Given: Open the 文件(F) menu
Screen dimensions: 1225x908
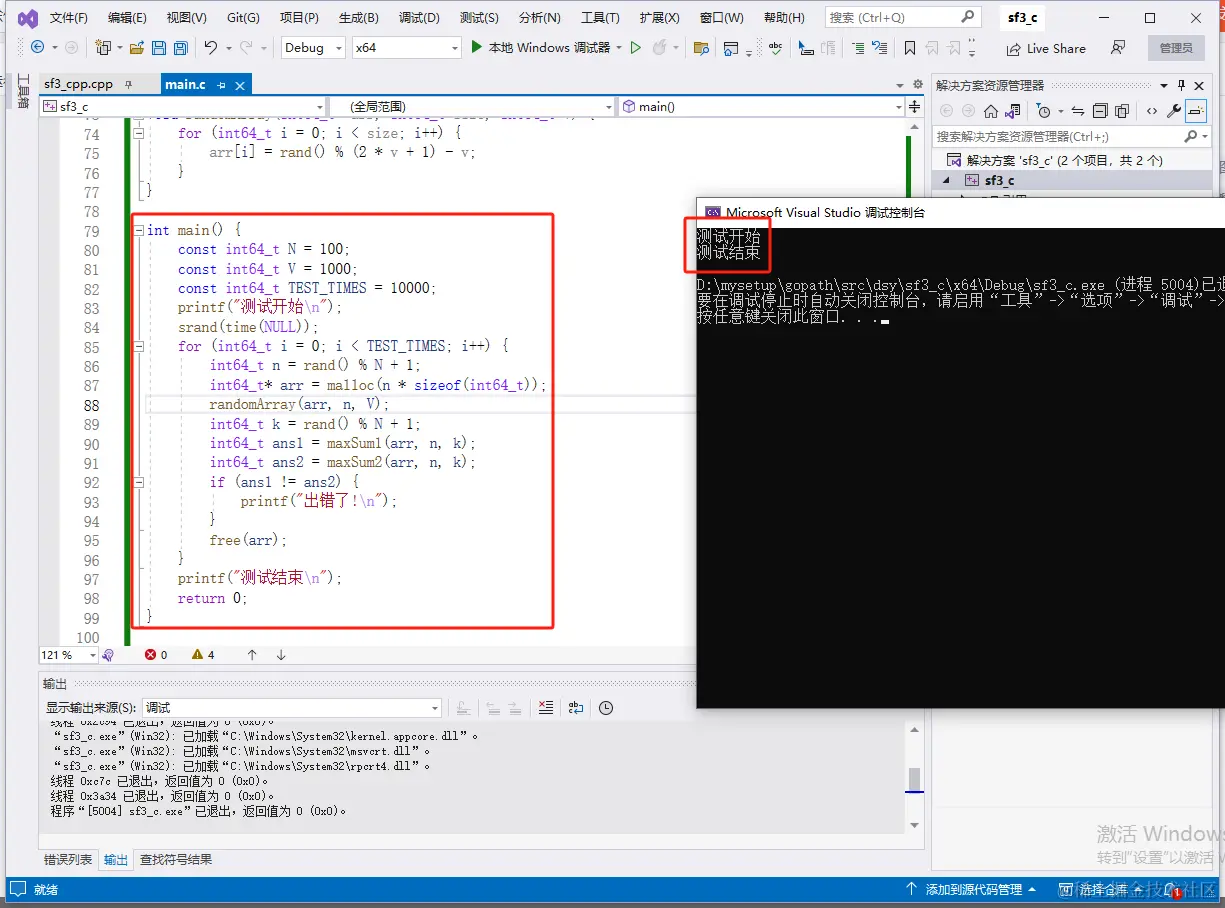Looking at the screenshot, I should [69, 18].
